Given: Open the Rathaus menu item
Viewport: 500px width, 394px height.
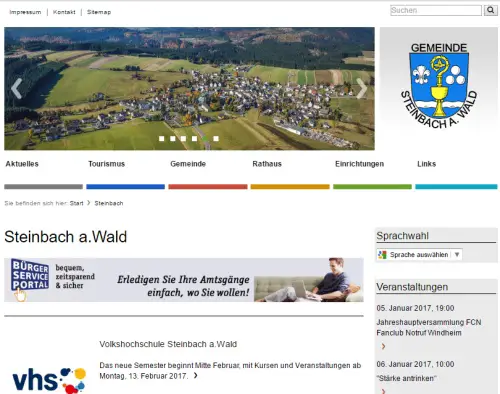Looking at the screenshot, I should click(267, 164).
